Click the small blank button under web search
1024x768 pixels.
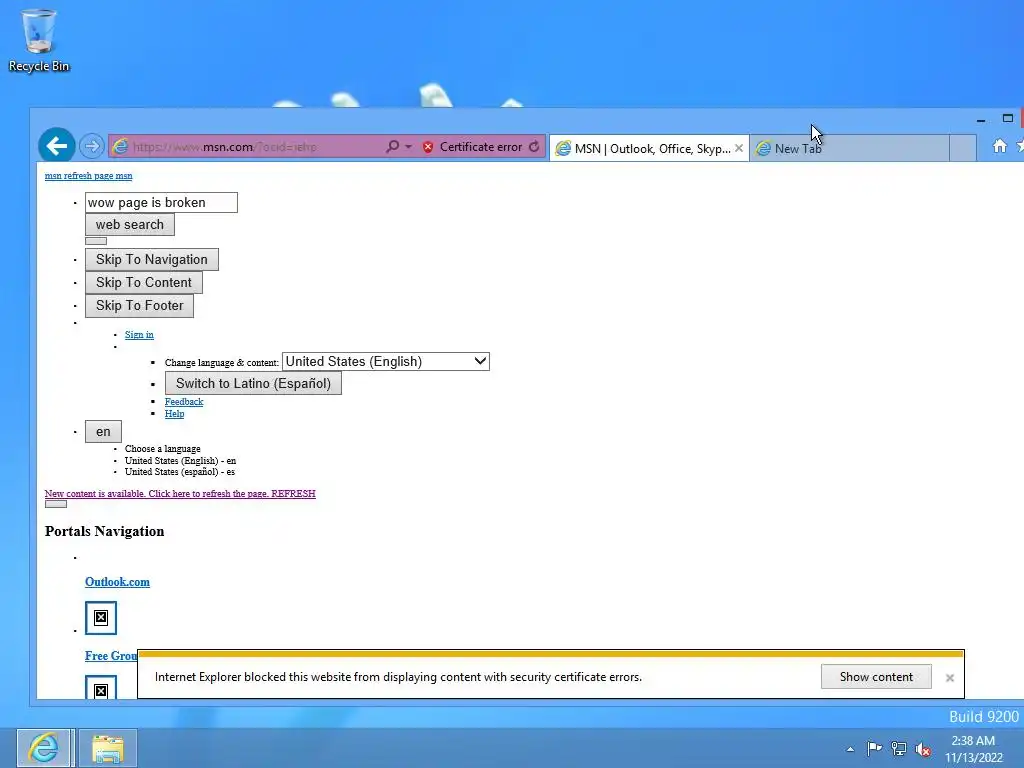click(x=96, y=241)
